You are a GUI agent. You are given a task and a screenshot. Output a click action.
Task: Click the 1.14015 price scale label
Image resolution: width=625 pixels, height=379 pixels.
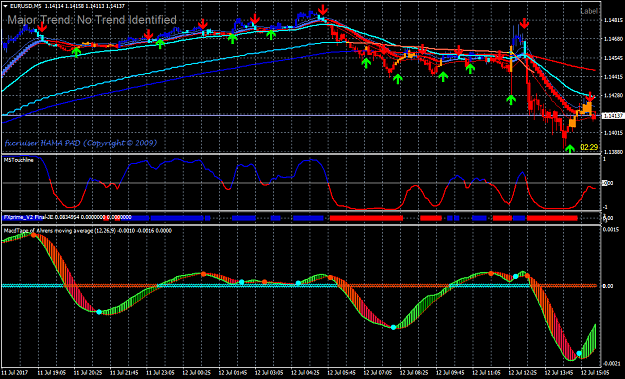point(613,133)
